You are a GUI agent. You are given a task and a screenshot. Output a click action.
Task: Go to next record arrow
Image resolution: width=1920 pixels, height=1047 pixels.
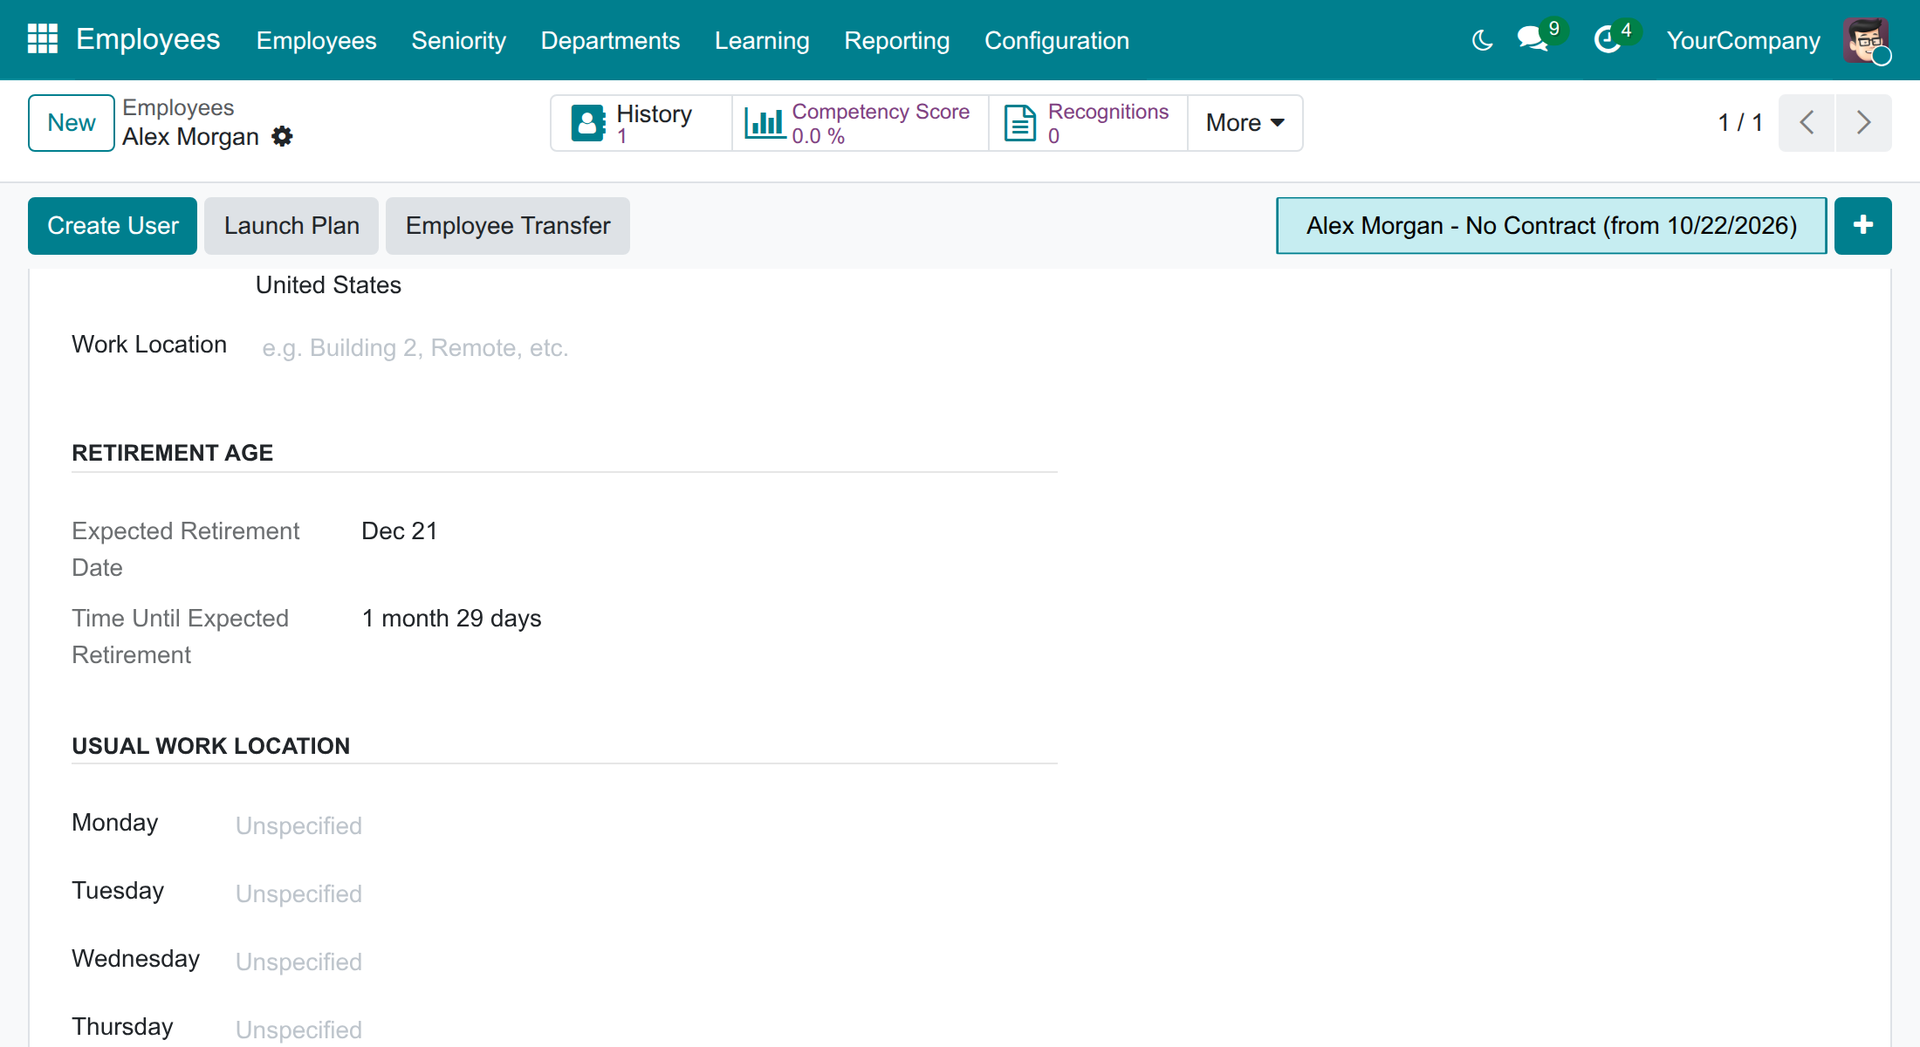tap(1863, 123)
